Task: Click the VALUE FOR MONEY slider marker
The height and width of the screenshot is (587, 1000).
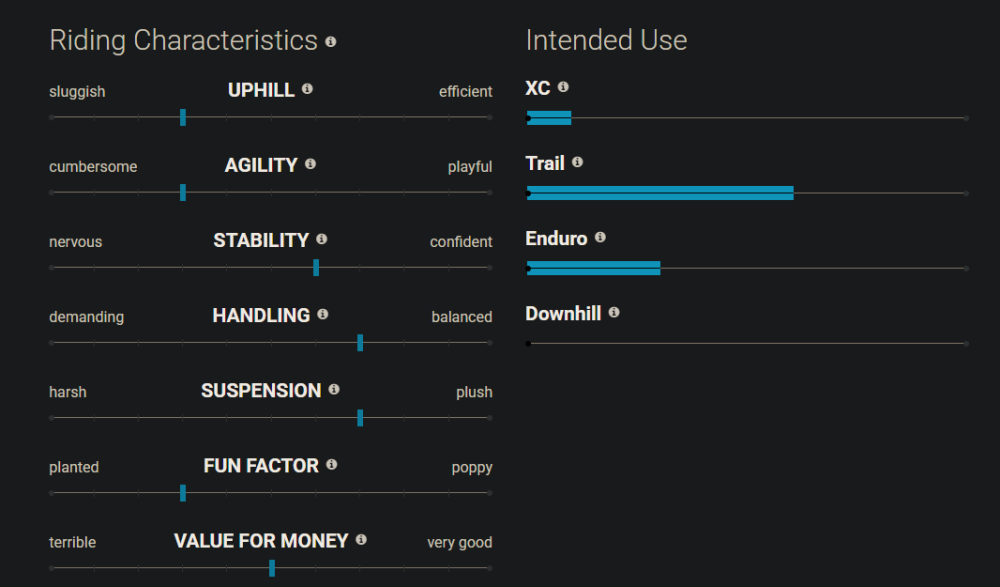Action: coord(272,568)
